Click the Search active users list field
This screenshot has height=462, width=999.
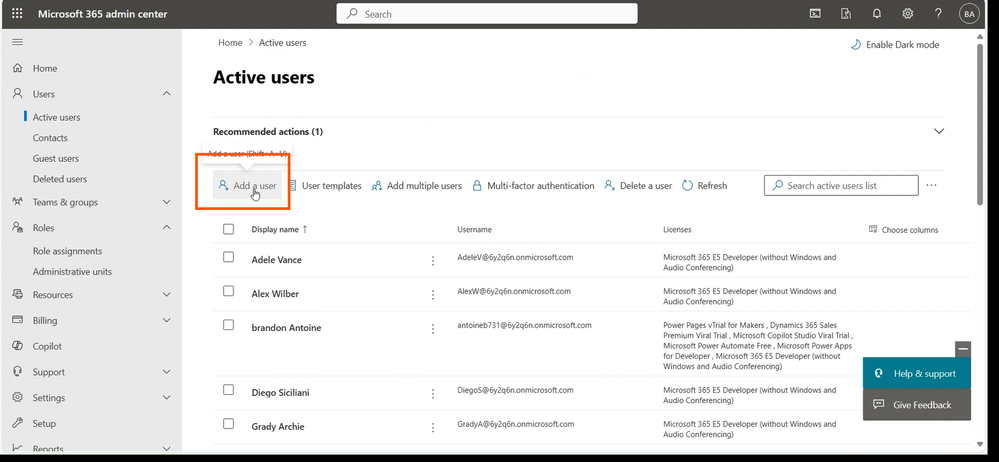click(x=841, y=185)
